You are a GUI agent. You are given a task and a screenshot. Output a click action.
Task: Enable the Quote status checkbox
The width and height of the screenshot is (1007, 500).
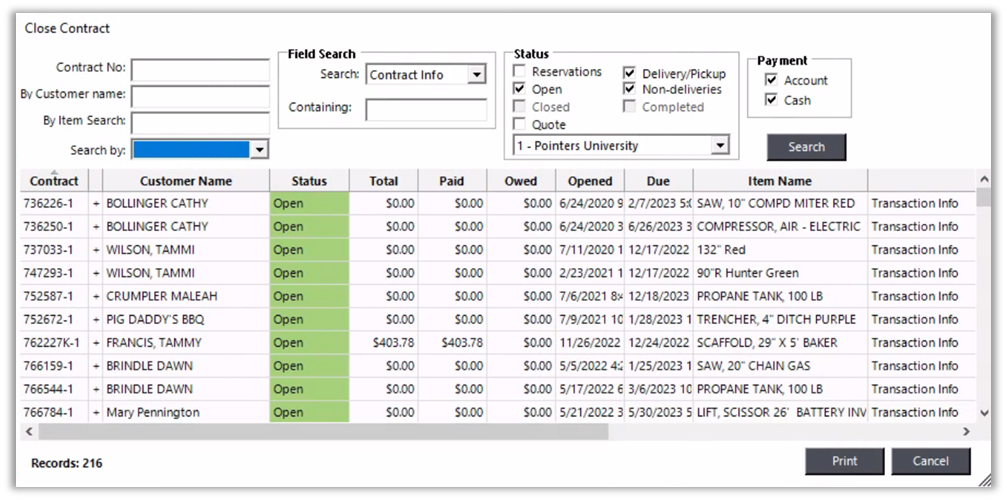tap(520, 125)
